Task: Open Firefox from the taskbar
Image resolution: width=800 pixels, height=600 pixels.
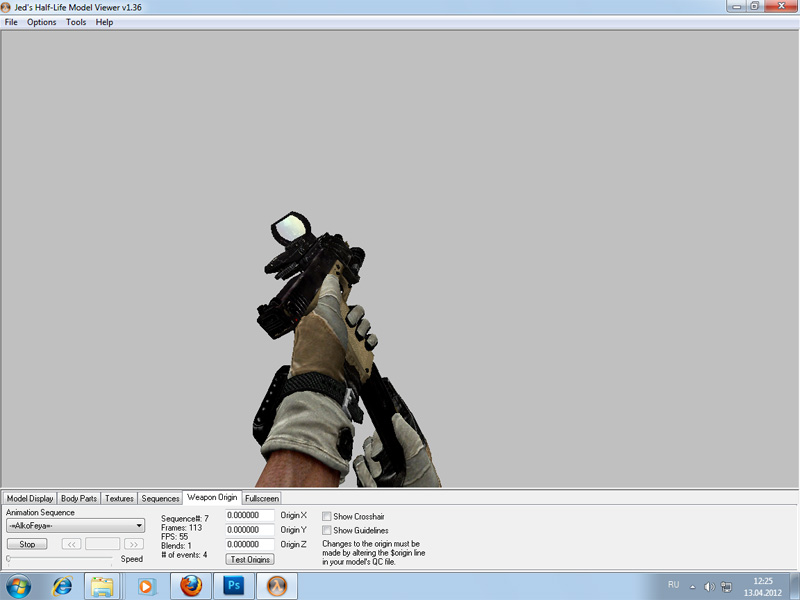Action: [x=191, y=585]
